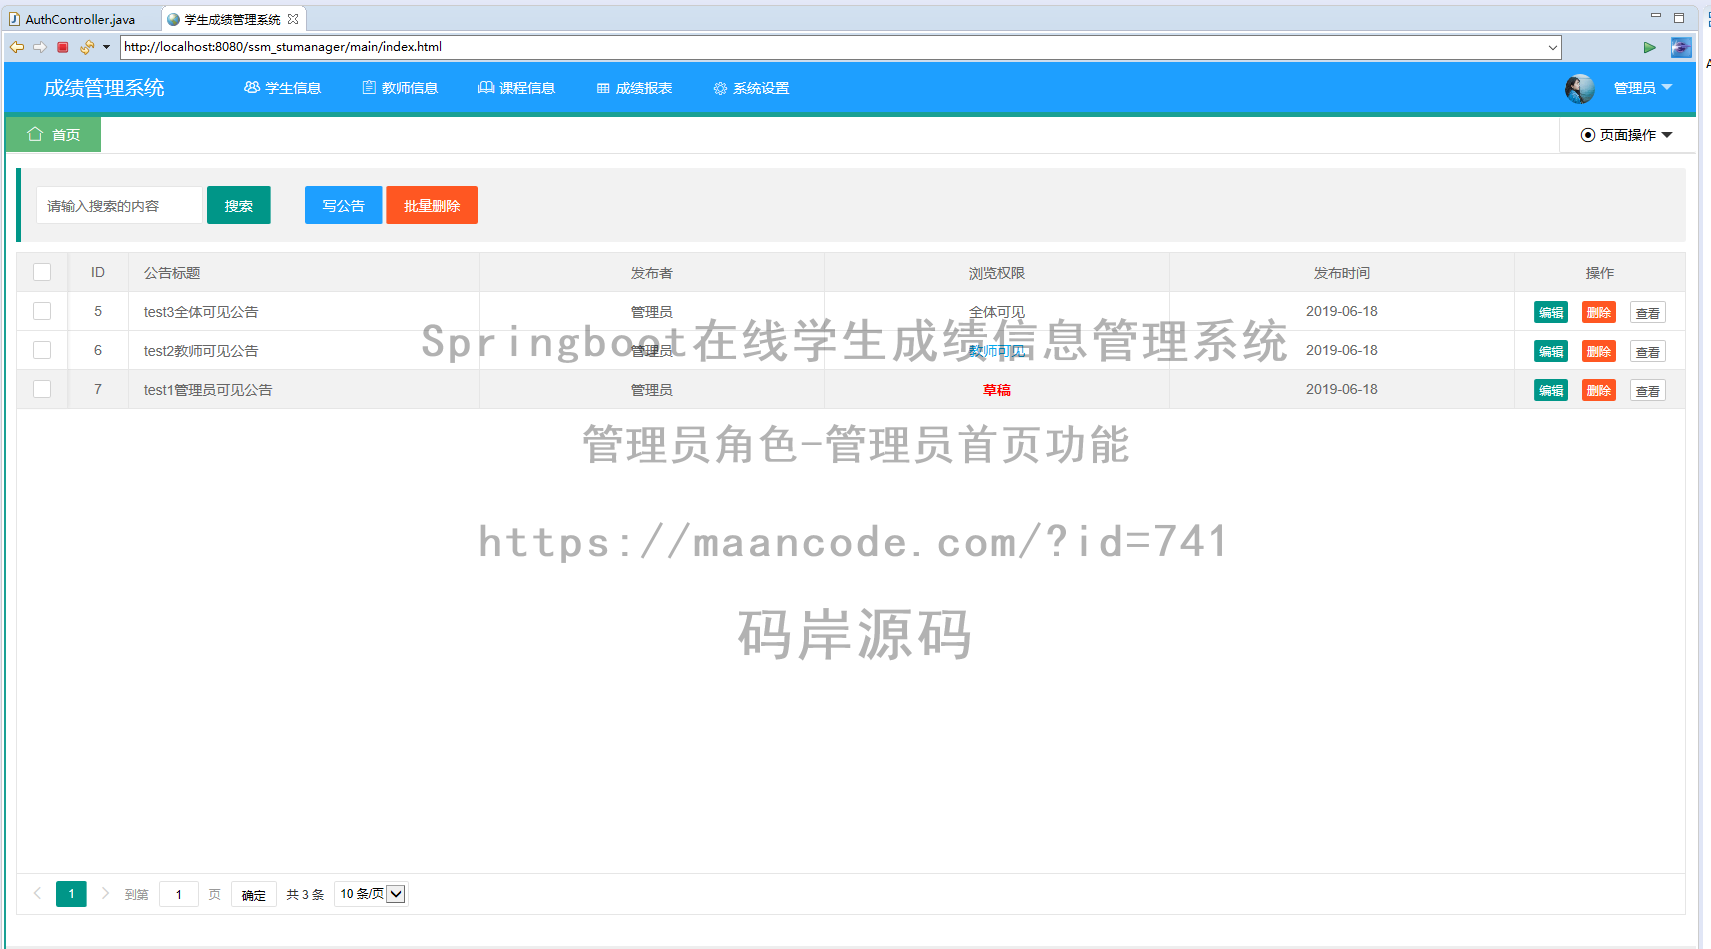Expand the URL address bar dropdown

coord(1552,47)
